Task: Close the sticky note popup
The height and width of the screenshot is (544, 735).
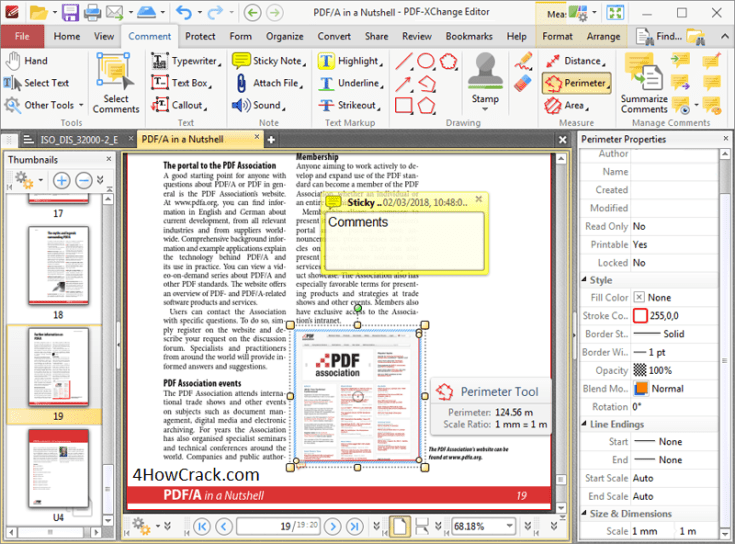Action: (479, 199)
